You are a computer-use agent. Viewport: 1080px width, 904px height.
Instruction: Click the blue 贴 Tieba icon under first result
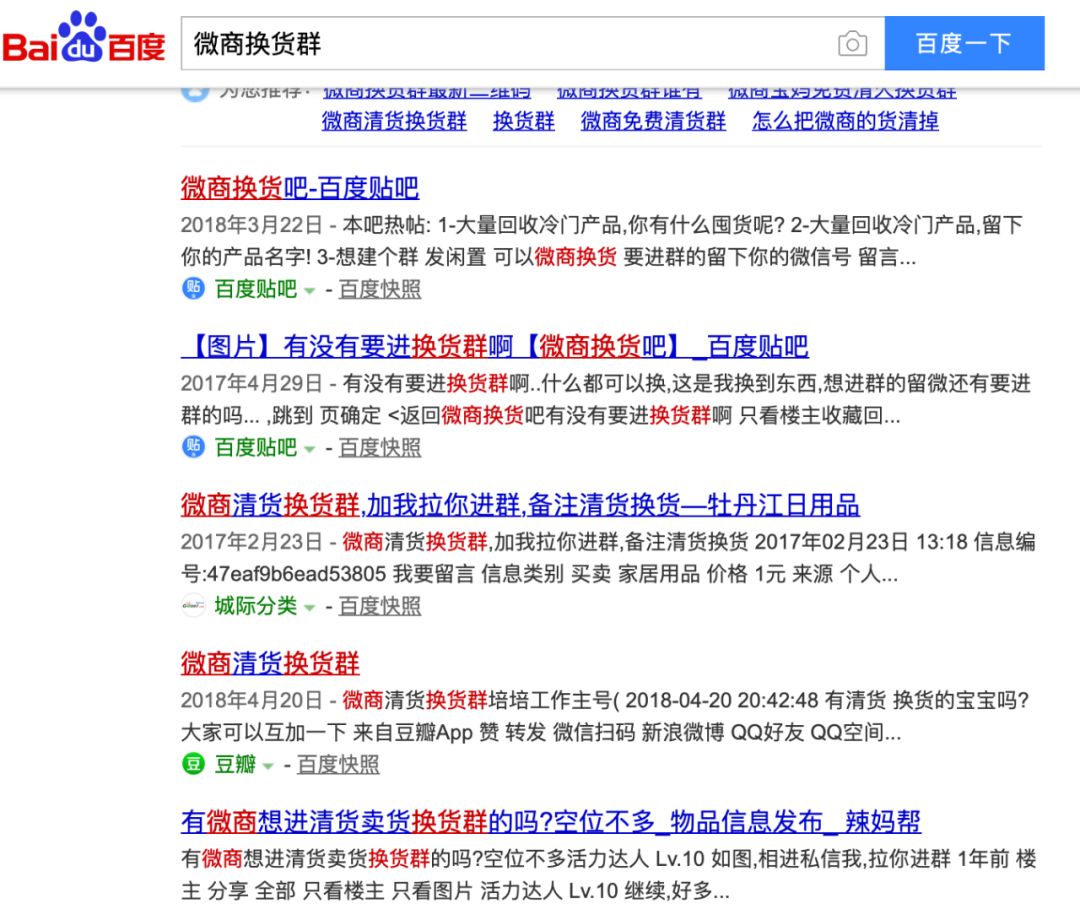pos(192,290)
